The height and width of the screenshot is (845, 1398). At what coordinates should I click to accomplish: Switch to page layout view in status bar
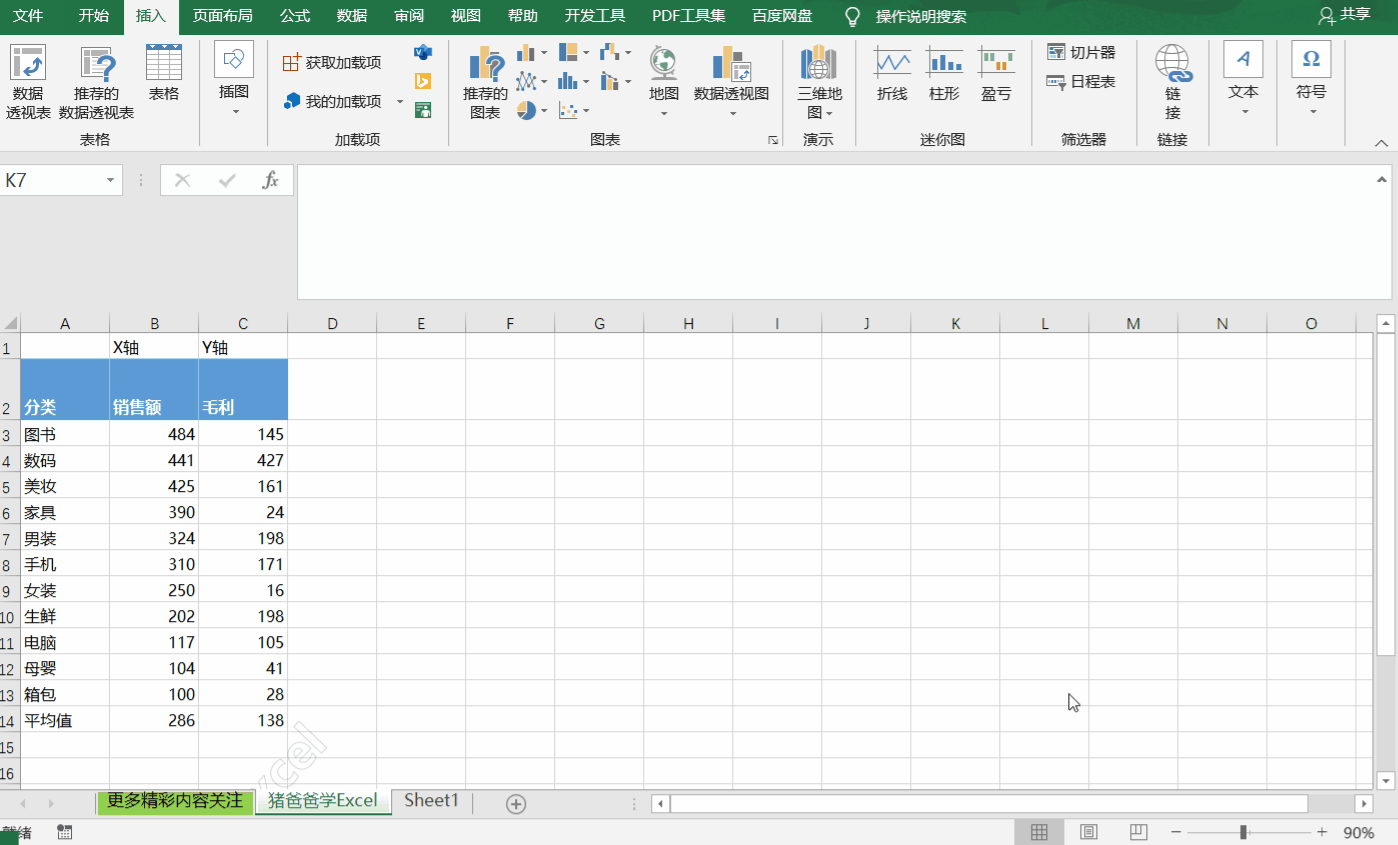[1089, 832]
